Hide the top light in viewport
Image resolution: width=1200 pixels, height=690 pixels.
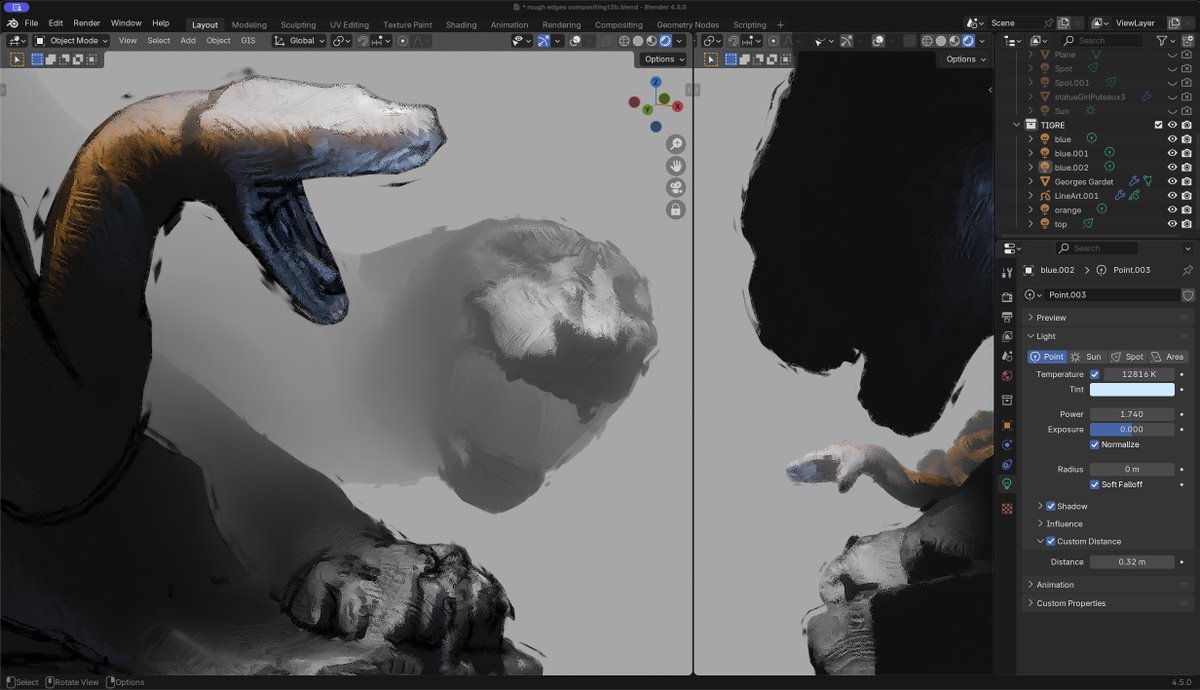coord(1172,224)
